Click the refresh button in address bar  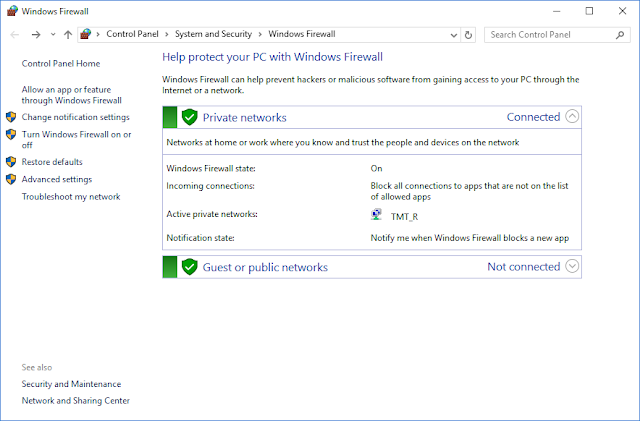click(469, 34)
